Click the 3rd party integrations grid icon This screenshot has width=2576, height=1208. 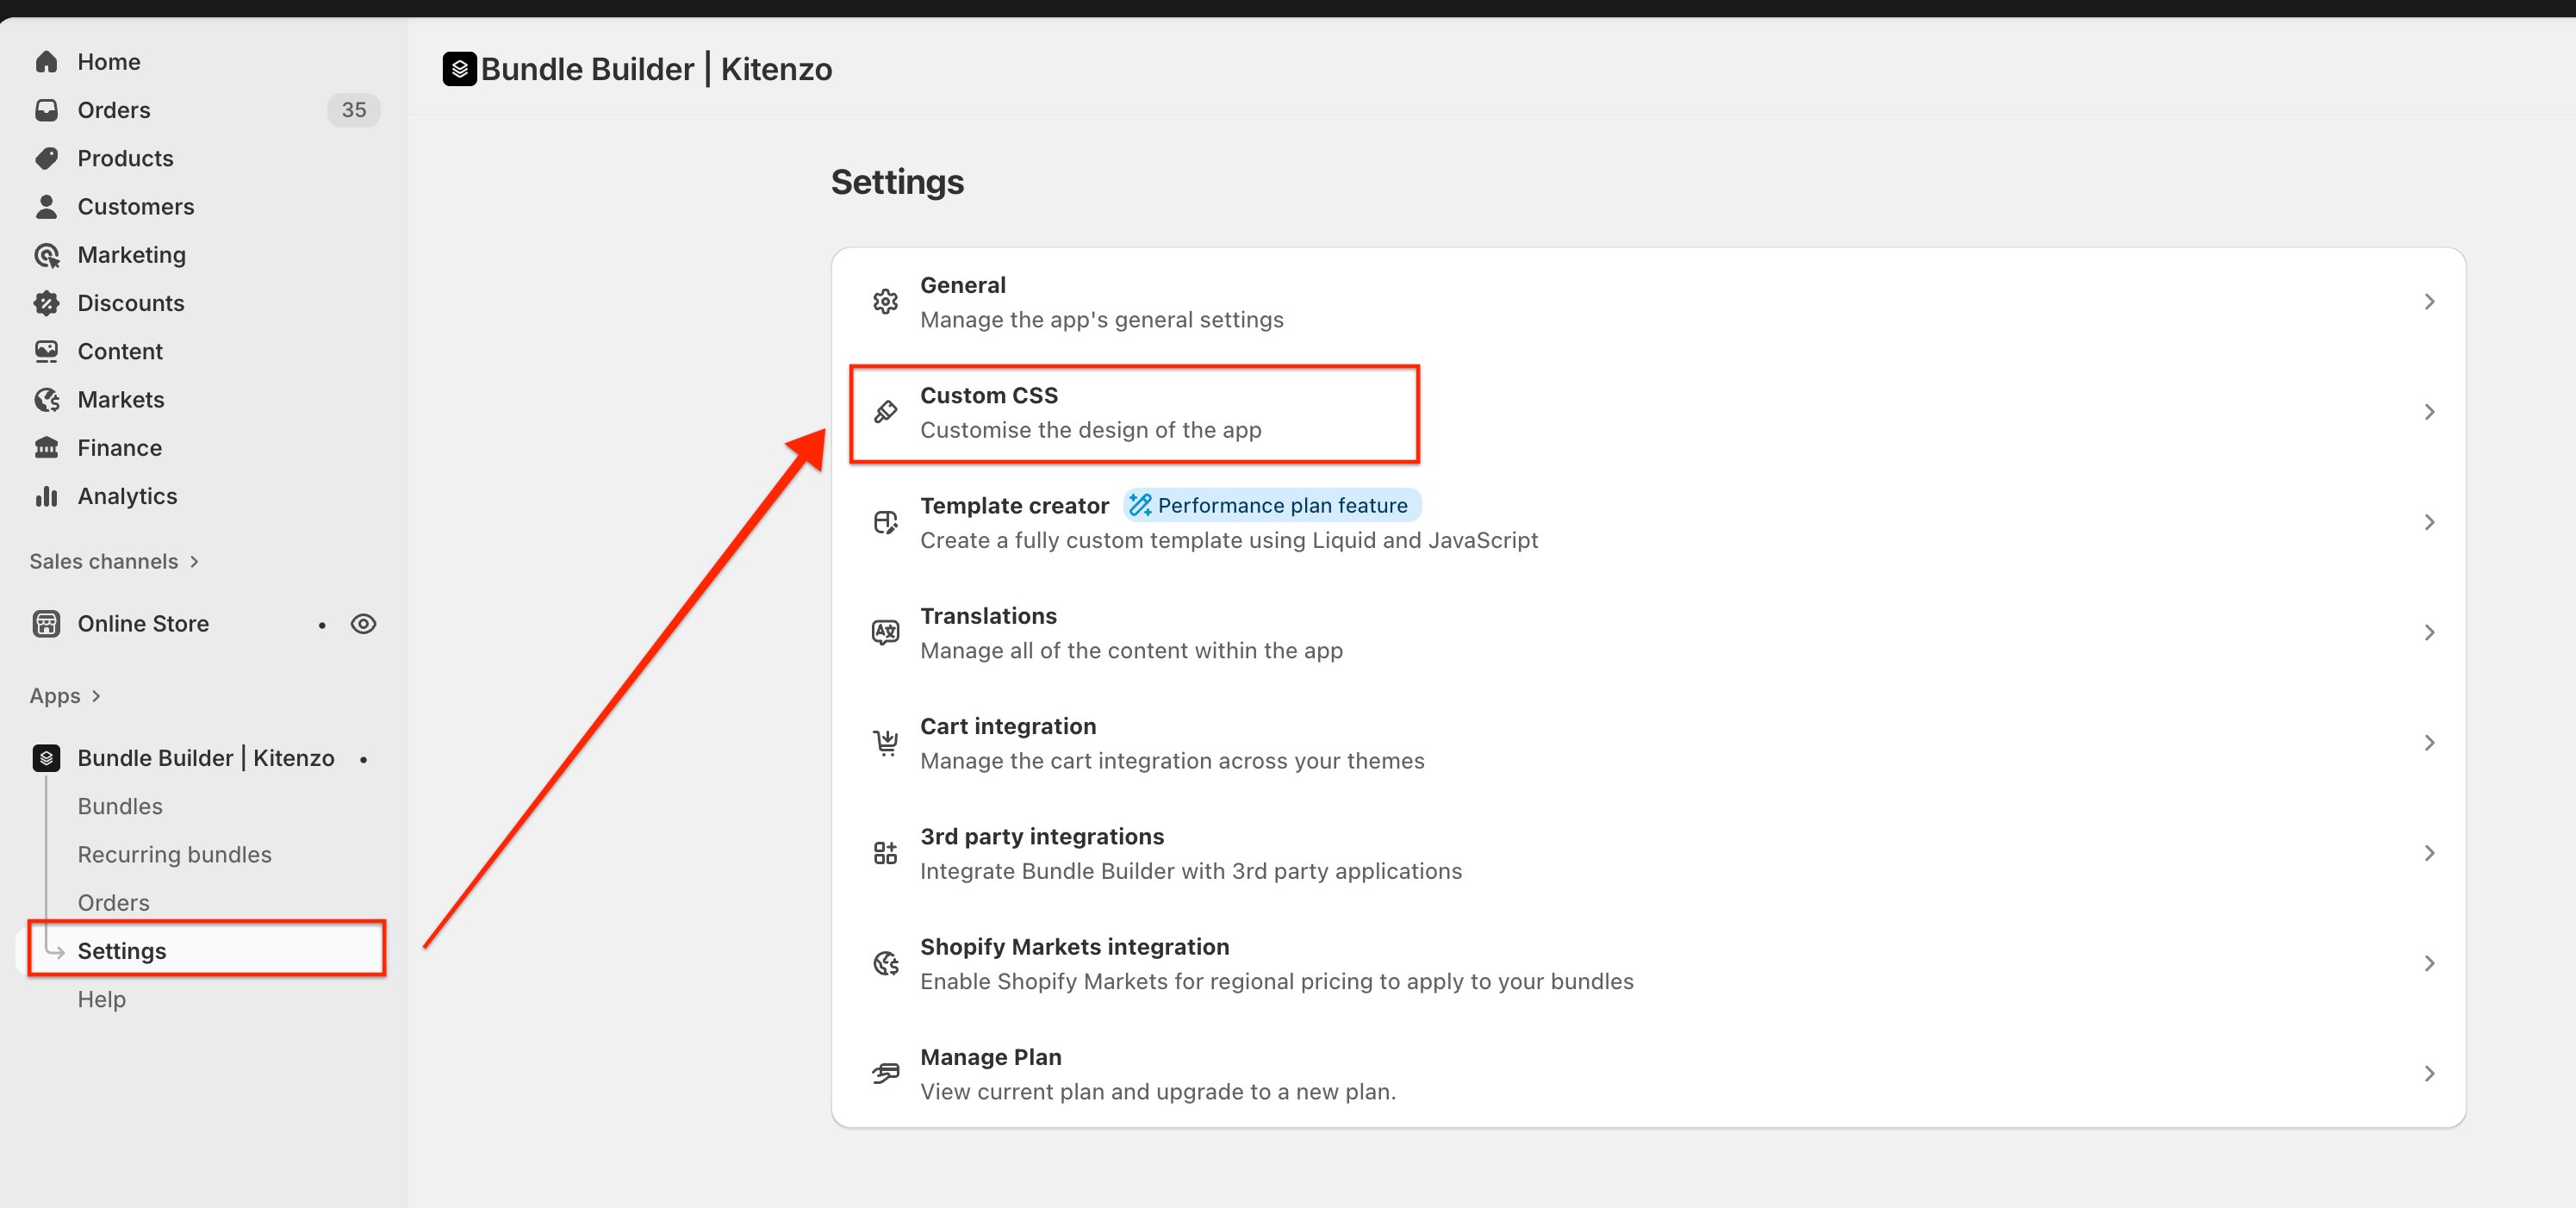click(x=885, y=853)
